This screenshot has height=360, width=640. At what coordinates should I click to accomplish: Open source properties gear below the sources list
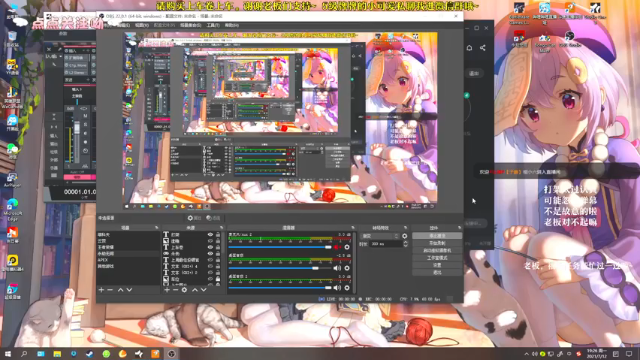[184, 290]
